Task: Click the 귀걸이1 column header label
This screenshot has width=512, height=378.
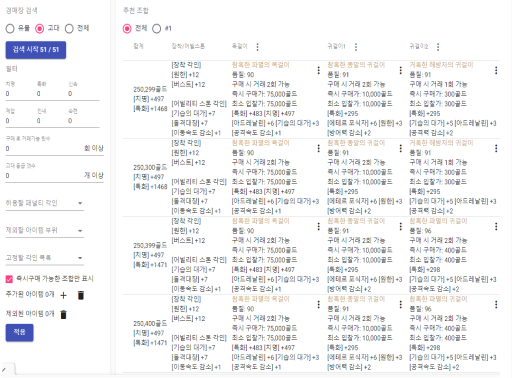Action: click(336, 46)
